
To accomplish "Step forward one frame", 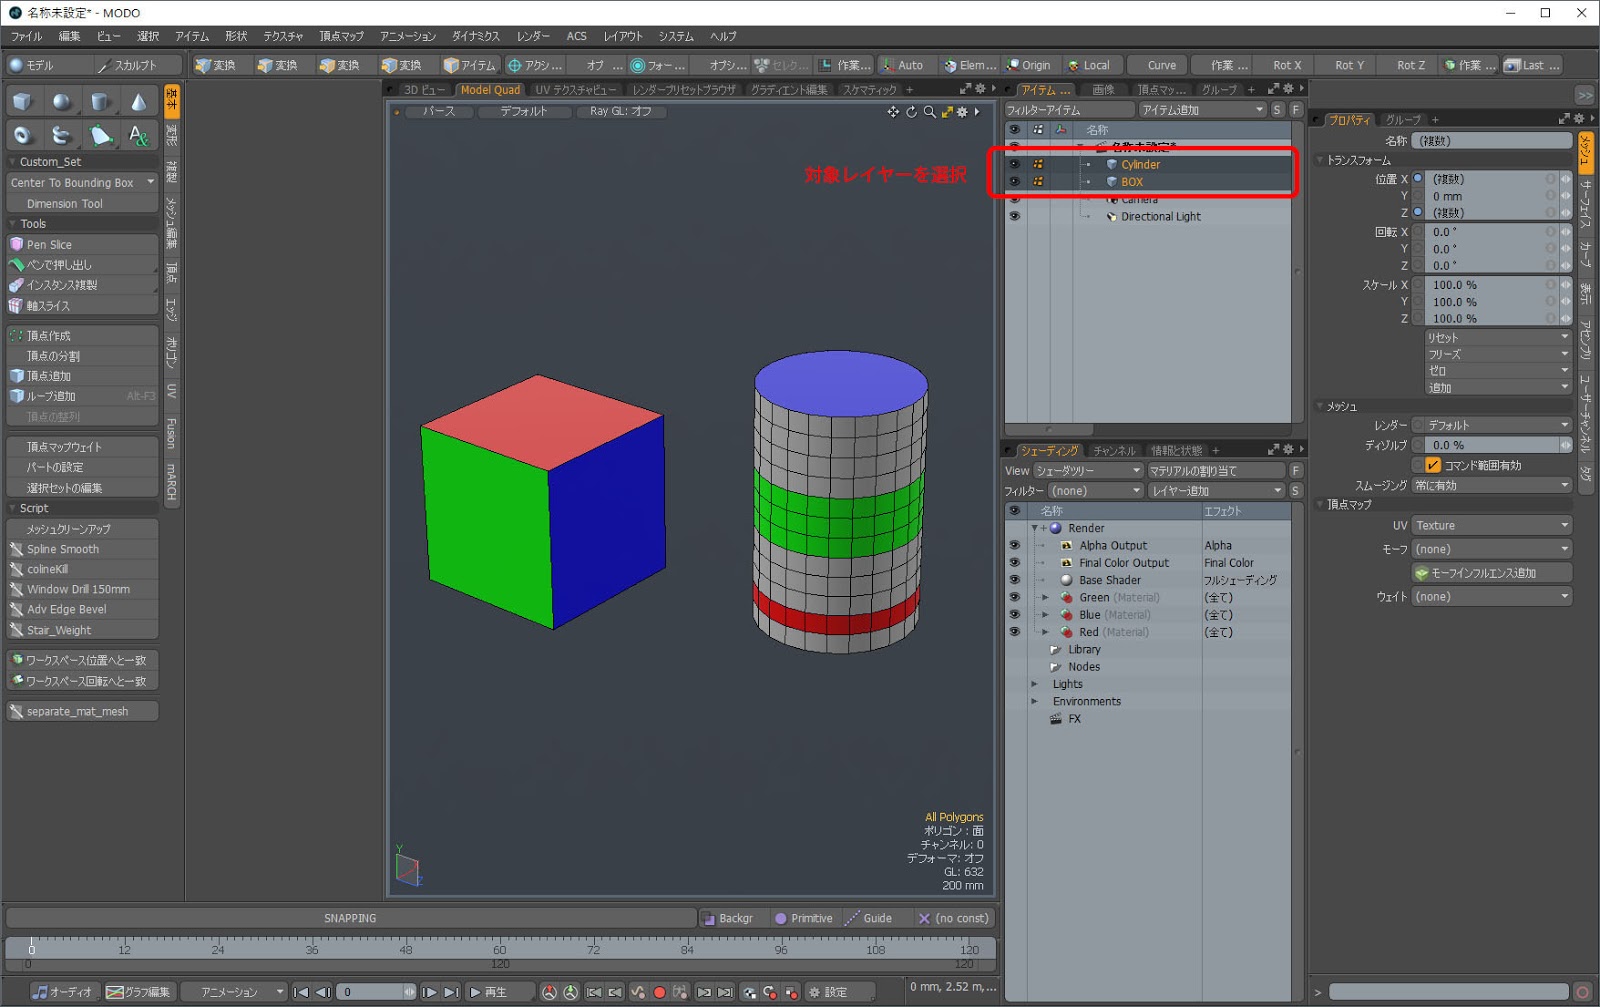I will pyautogui.click(x=429, y=992).
